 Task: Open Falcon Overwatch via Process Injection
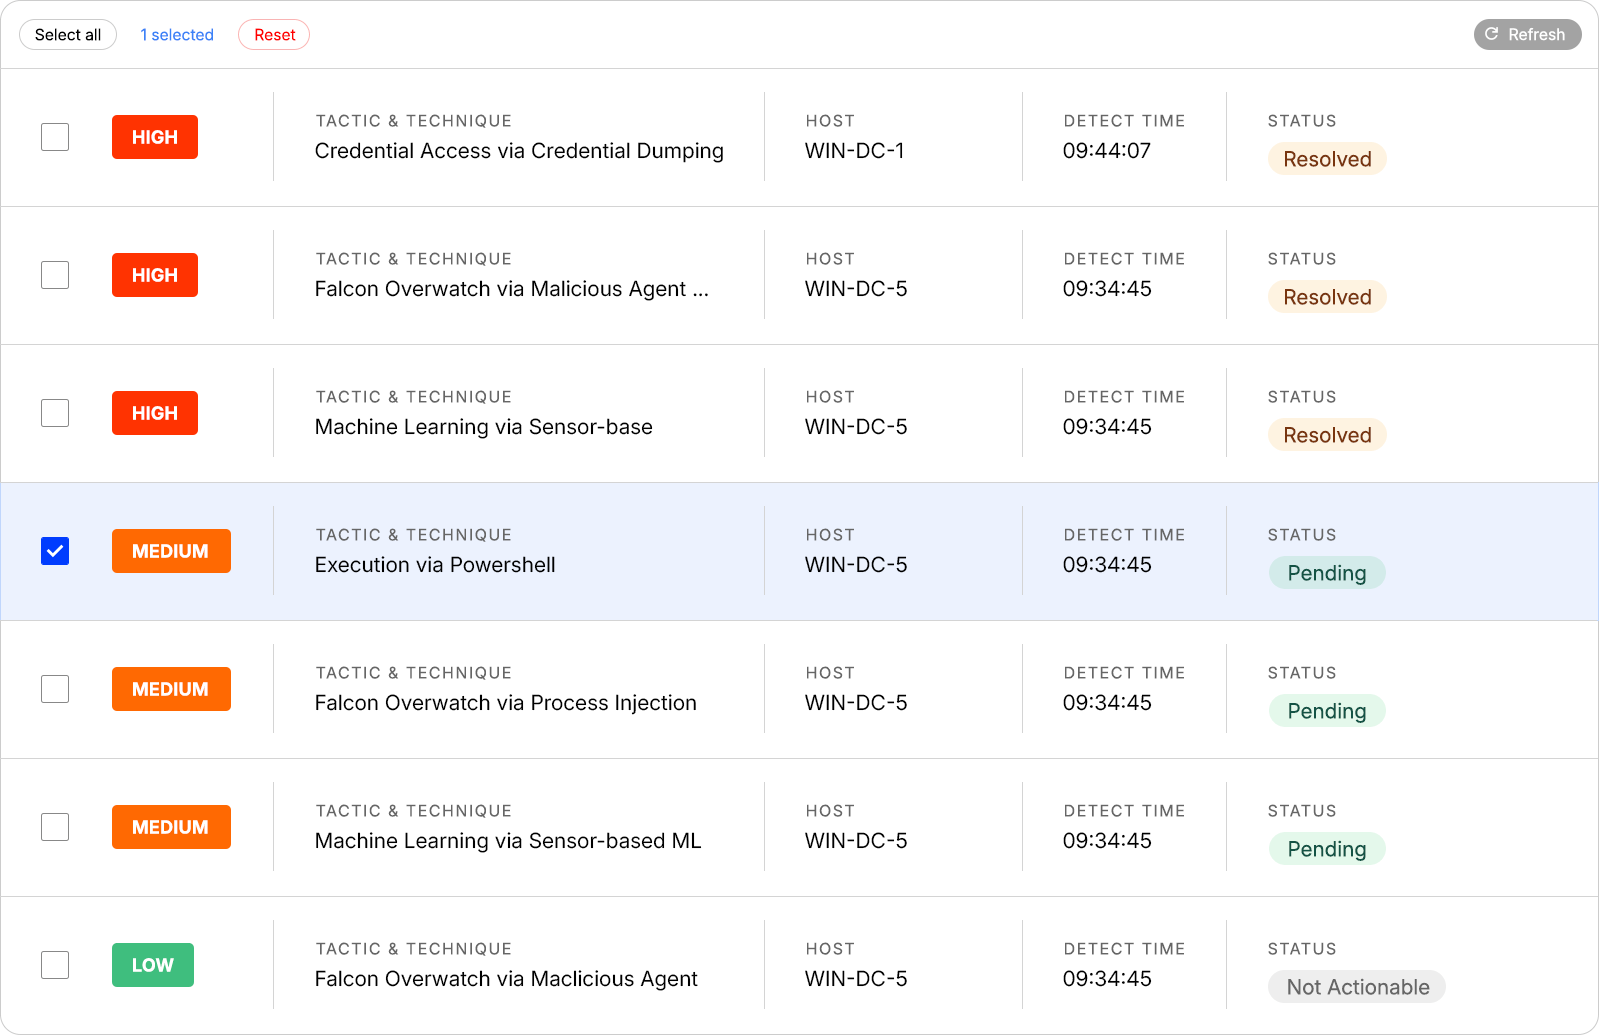[506, 703]
